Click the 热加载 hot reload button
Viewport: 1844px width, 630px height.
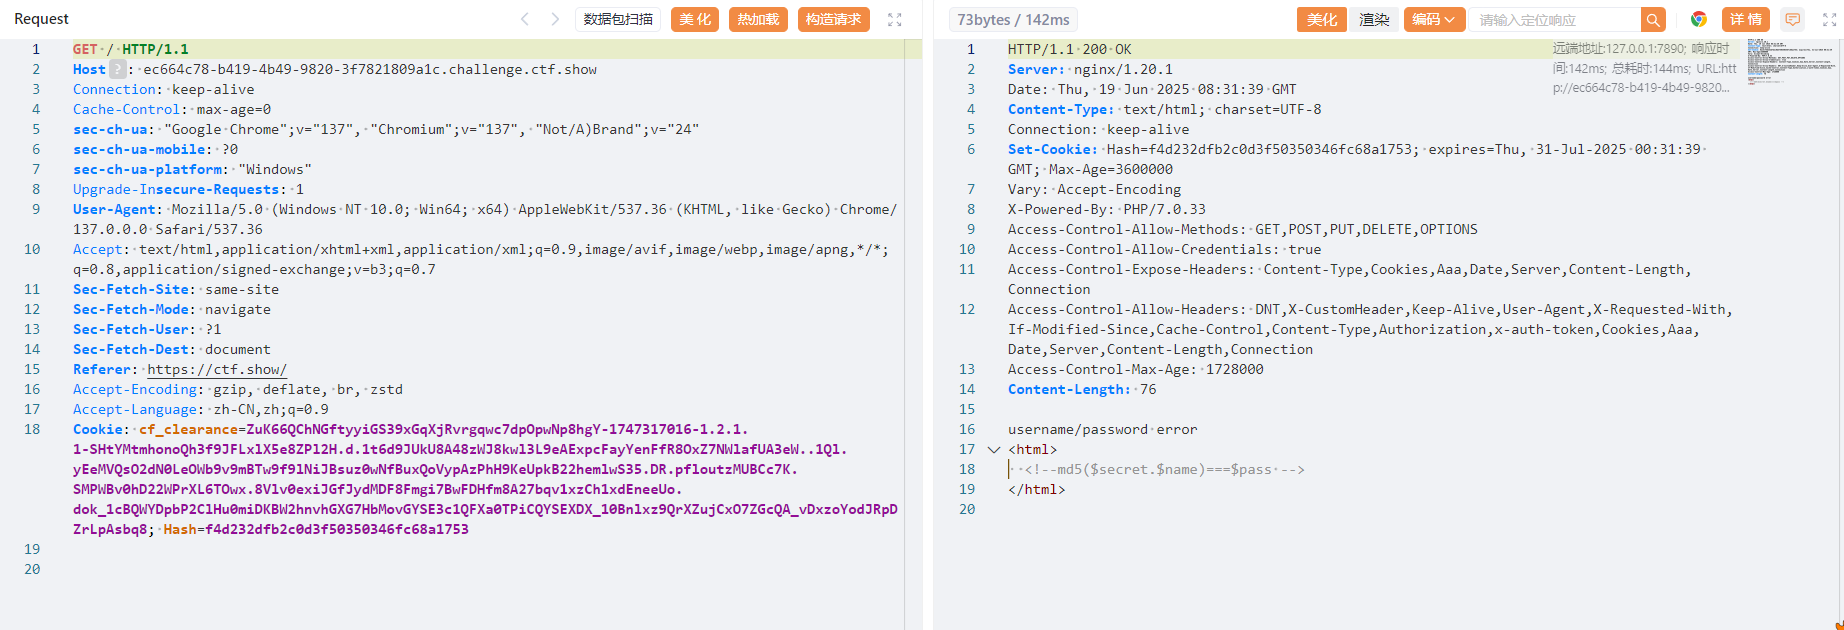coord(758,19)
